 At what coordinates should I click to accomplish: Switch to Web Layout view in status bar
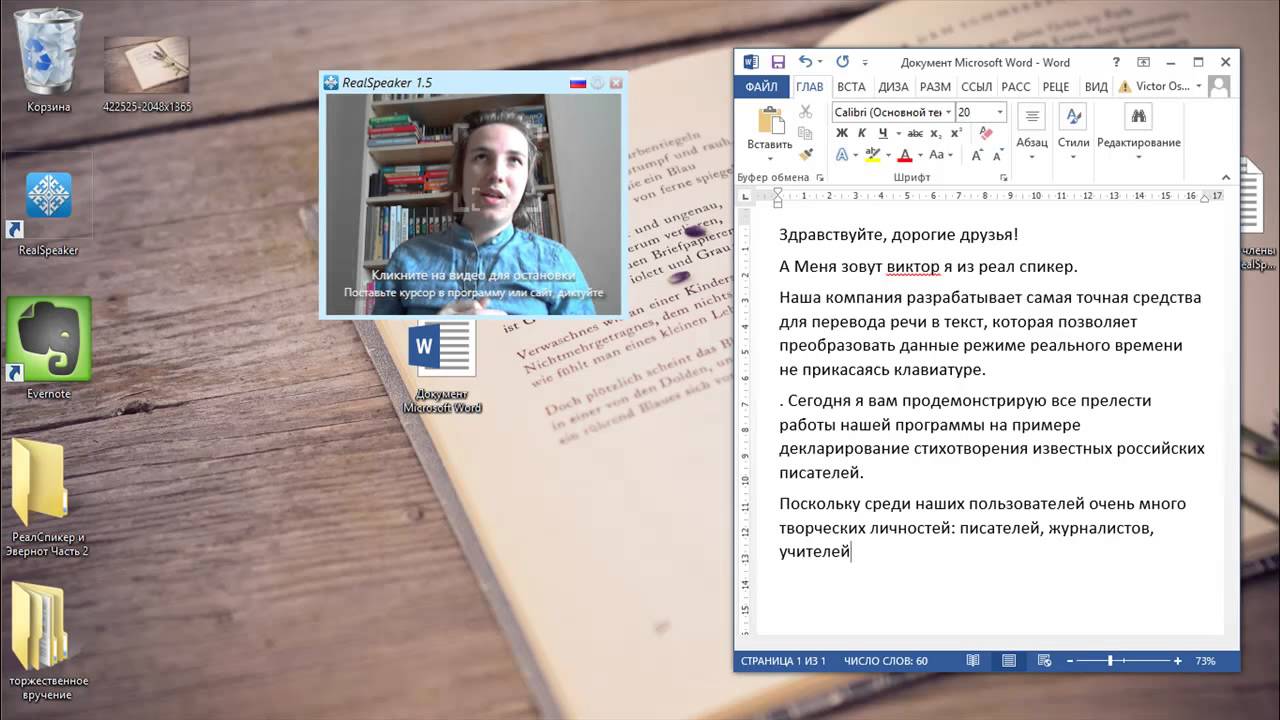pyautogui.click(x=1044, y=661)
